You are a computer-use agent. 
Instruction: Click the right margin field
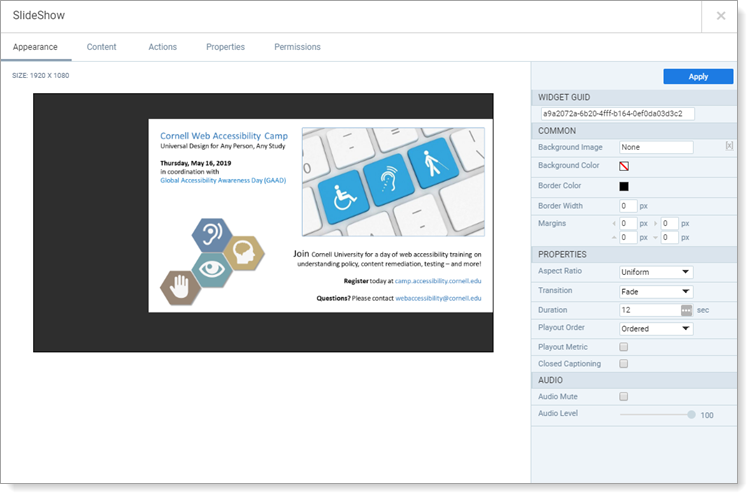tap(669, 223)
